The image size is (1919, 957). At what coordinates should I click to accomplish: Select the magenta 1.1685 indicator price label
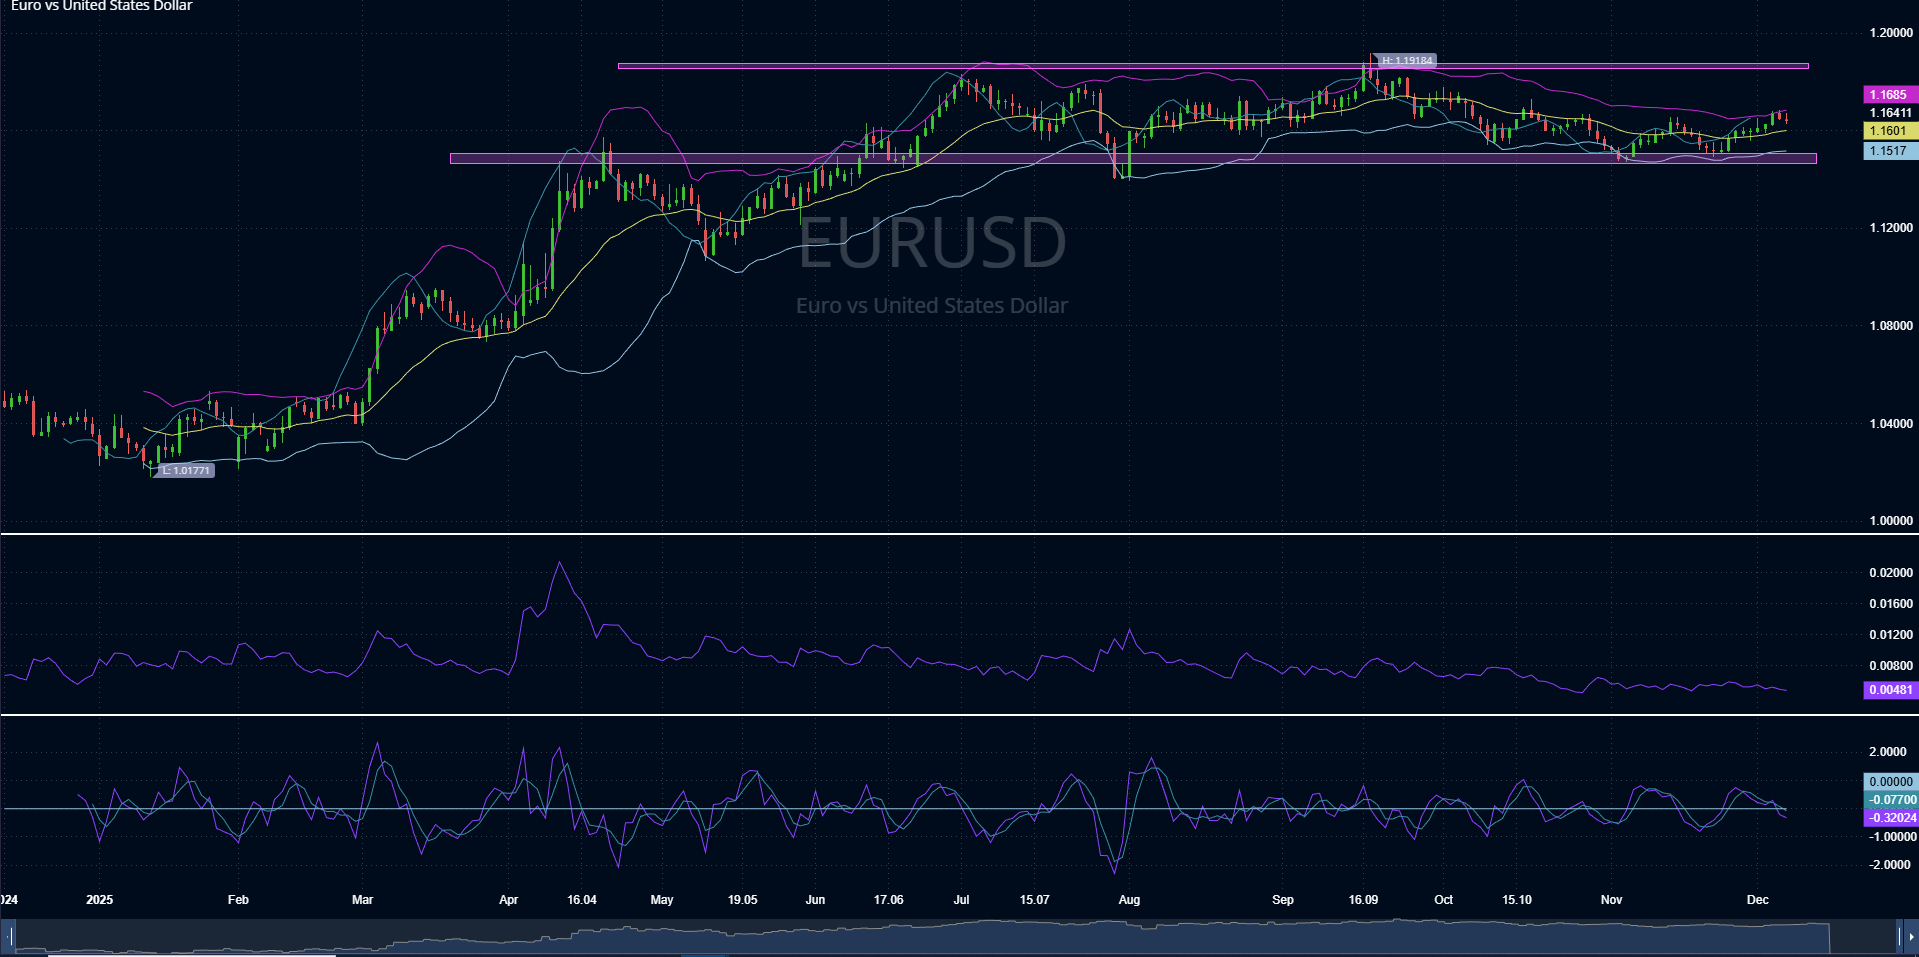[1889, 94]
